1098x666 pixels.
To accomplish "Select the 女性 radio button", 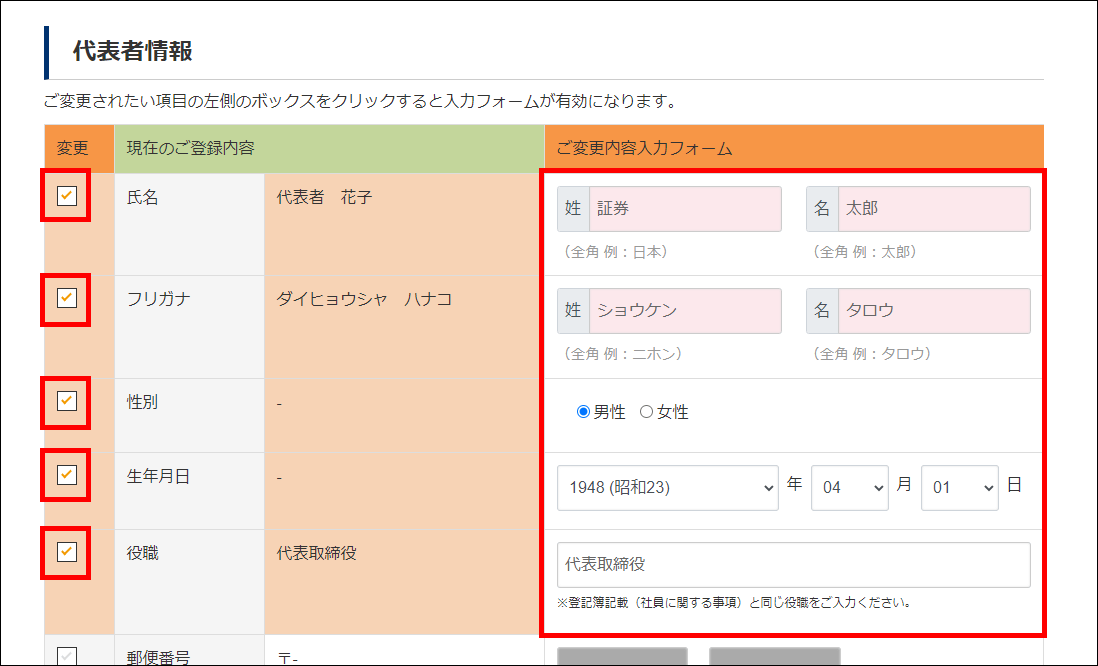I will click(646, 412).
